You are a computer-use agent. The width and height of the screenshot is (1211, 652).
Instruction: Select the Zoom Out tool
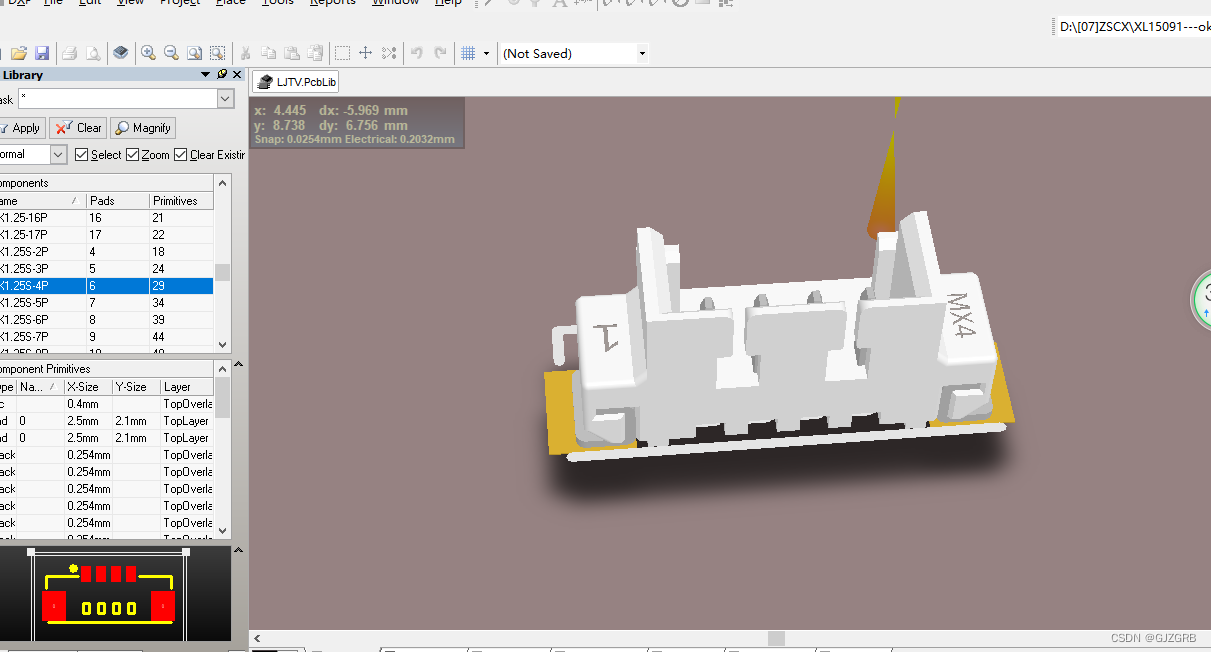170,52
